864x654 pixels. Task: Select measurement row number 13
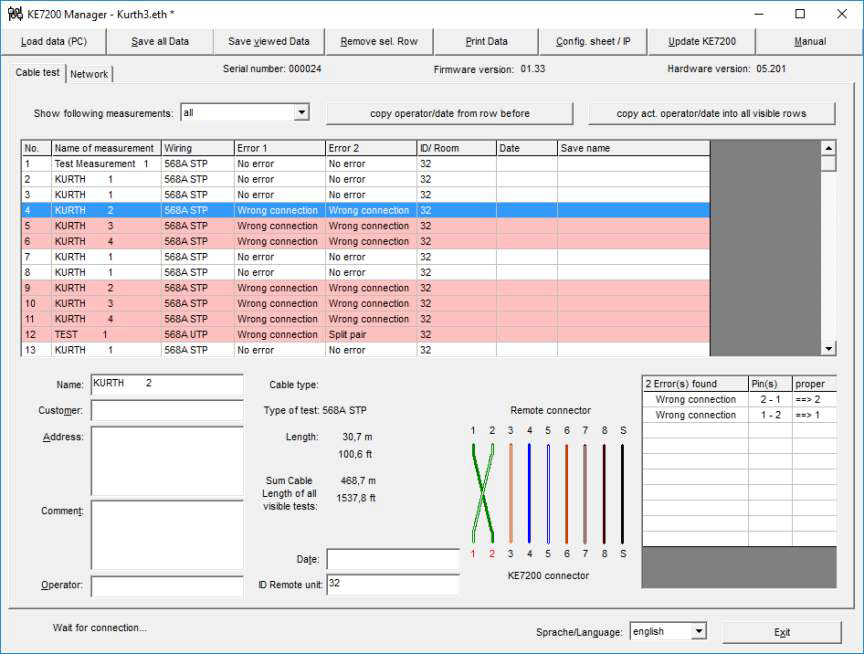(x=365, y=350)
